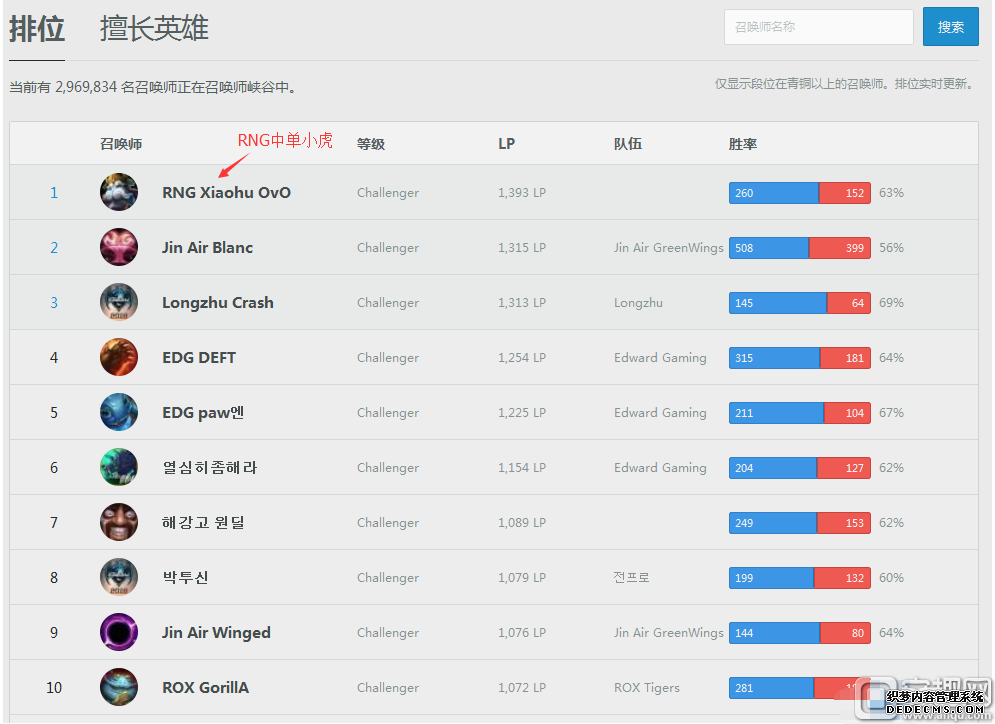The image size is (995, 724).
Task: Click the ROX Tigers team name
Action: pyautogui.click(x=647, y=687)
